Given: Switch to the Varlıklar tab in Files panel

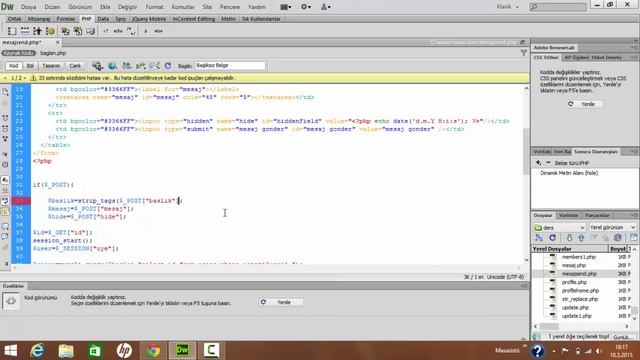Looking at the screenshot, I should [x=569, y=215].
